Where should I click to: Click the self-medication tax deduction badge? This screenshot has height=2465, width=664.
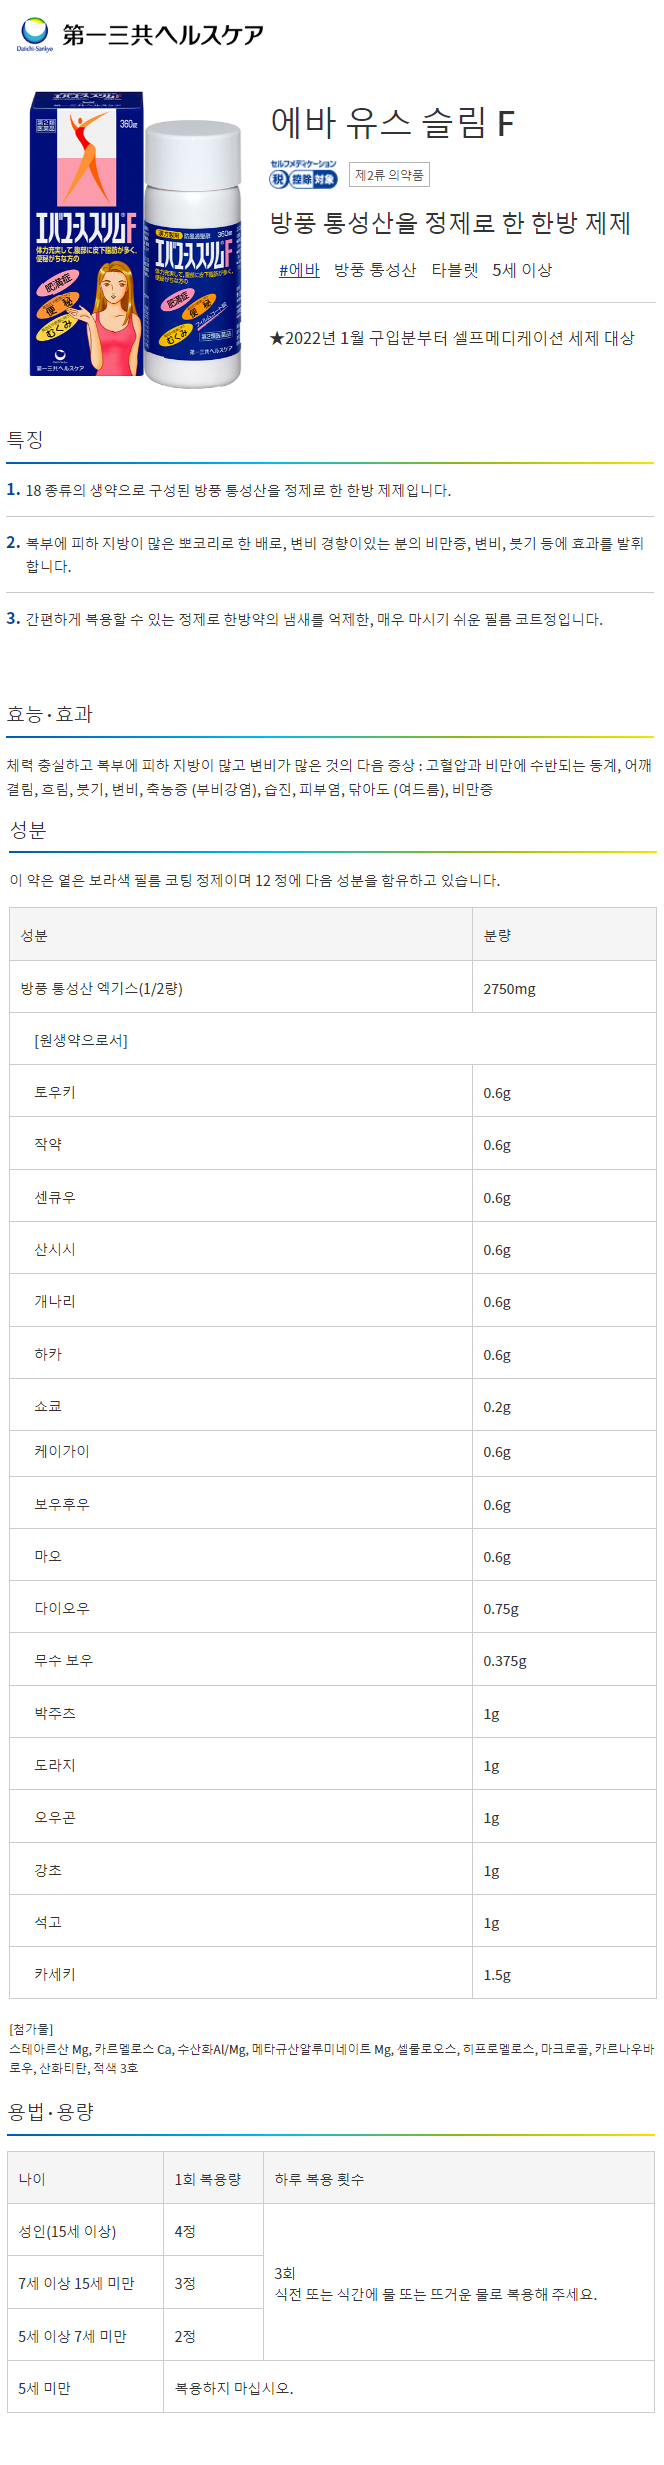304,174
